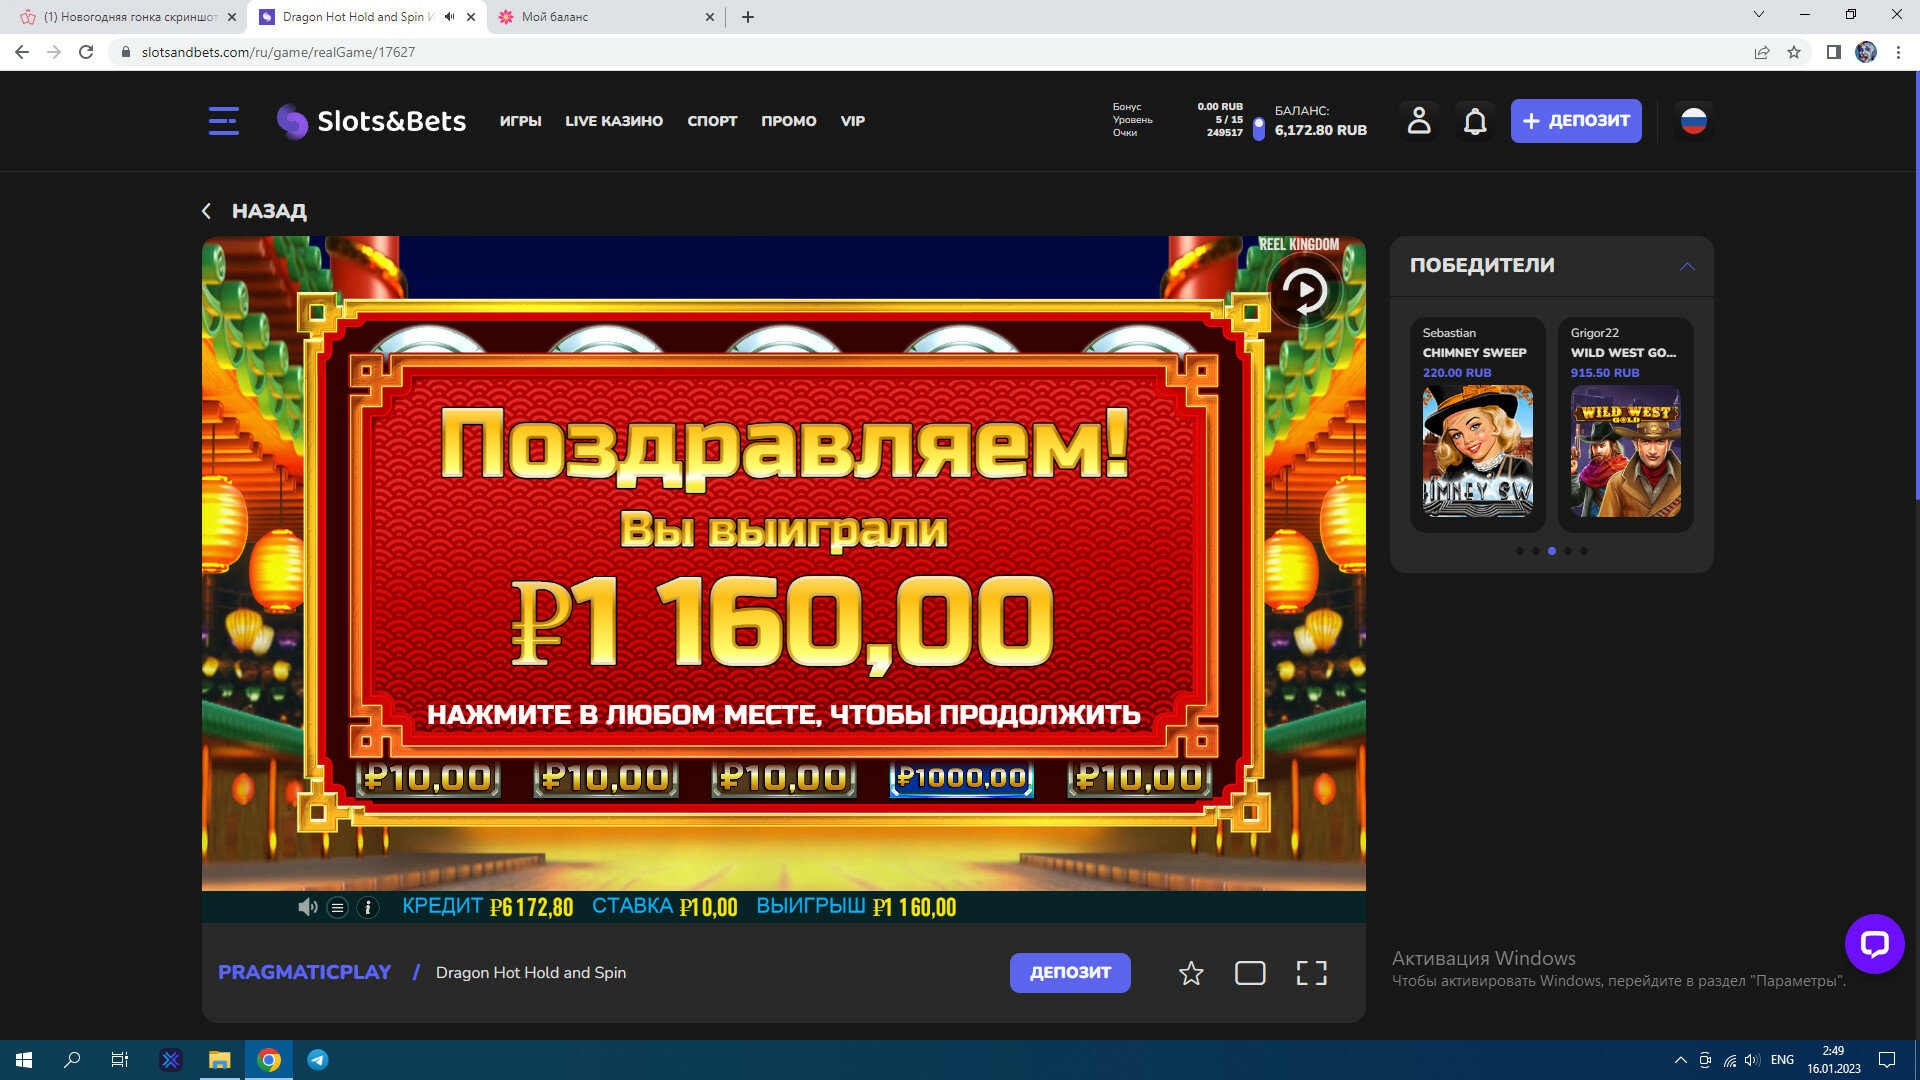Mute the game sound

point(307,907)
